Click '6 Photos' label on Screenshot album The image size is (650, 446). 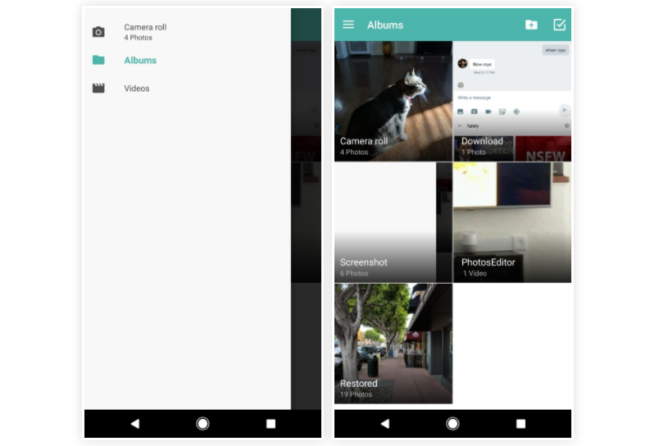[x=354, y=274]
